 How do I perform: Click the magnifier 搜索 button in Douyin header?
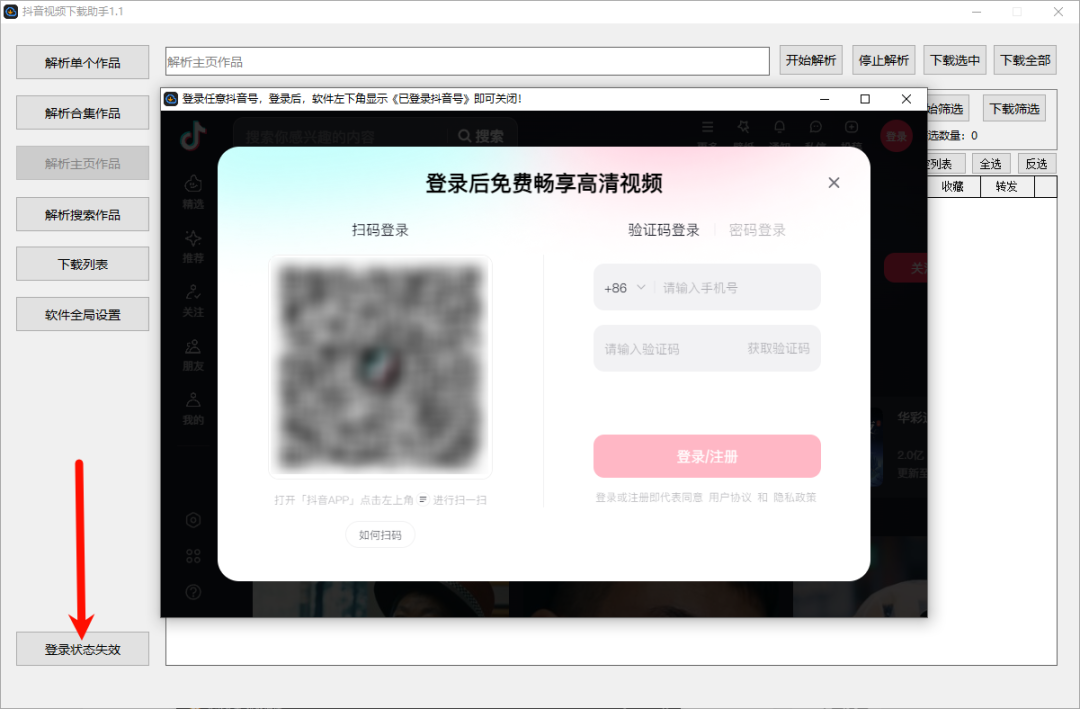[x=481, y=136]
